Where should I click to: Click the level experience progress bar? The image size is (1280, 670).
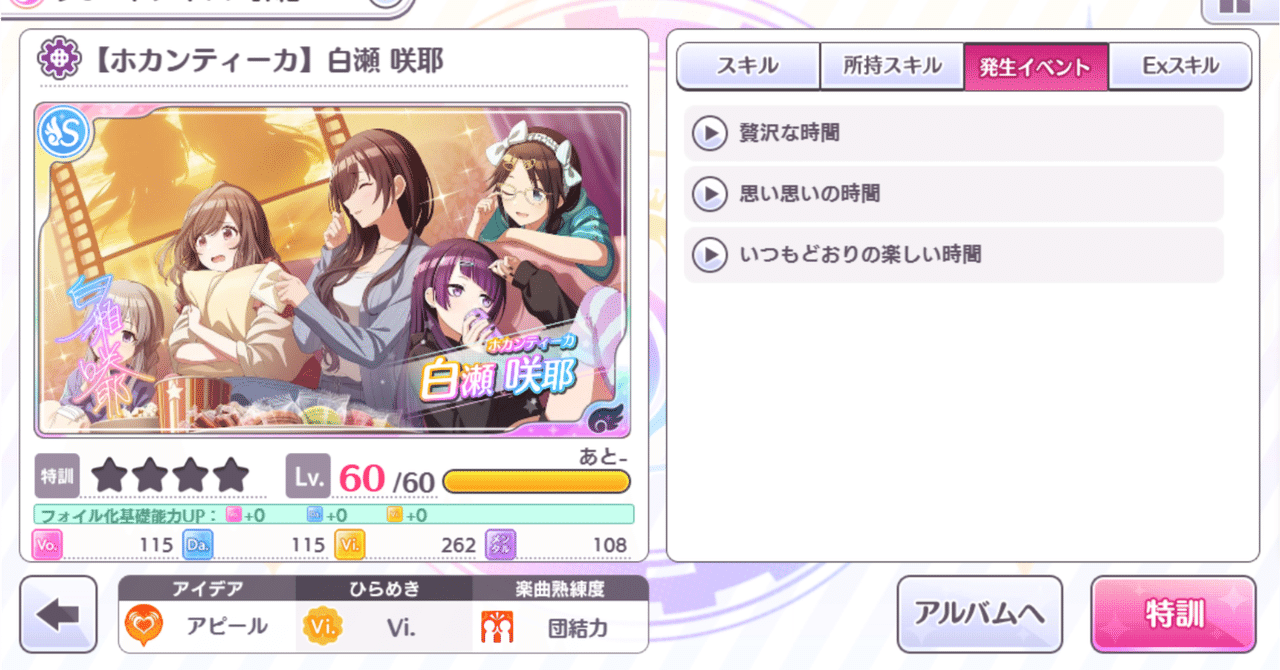click(x=537, y=481)
